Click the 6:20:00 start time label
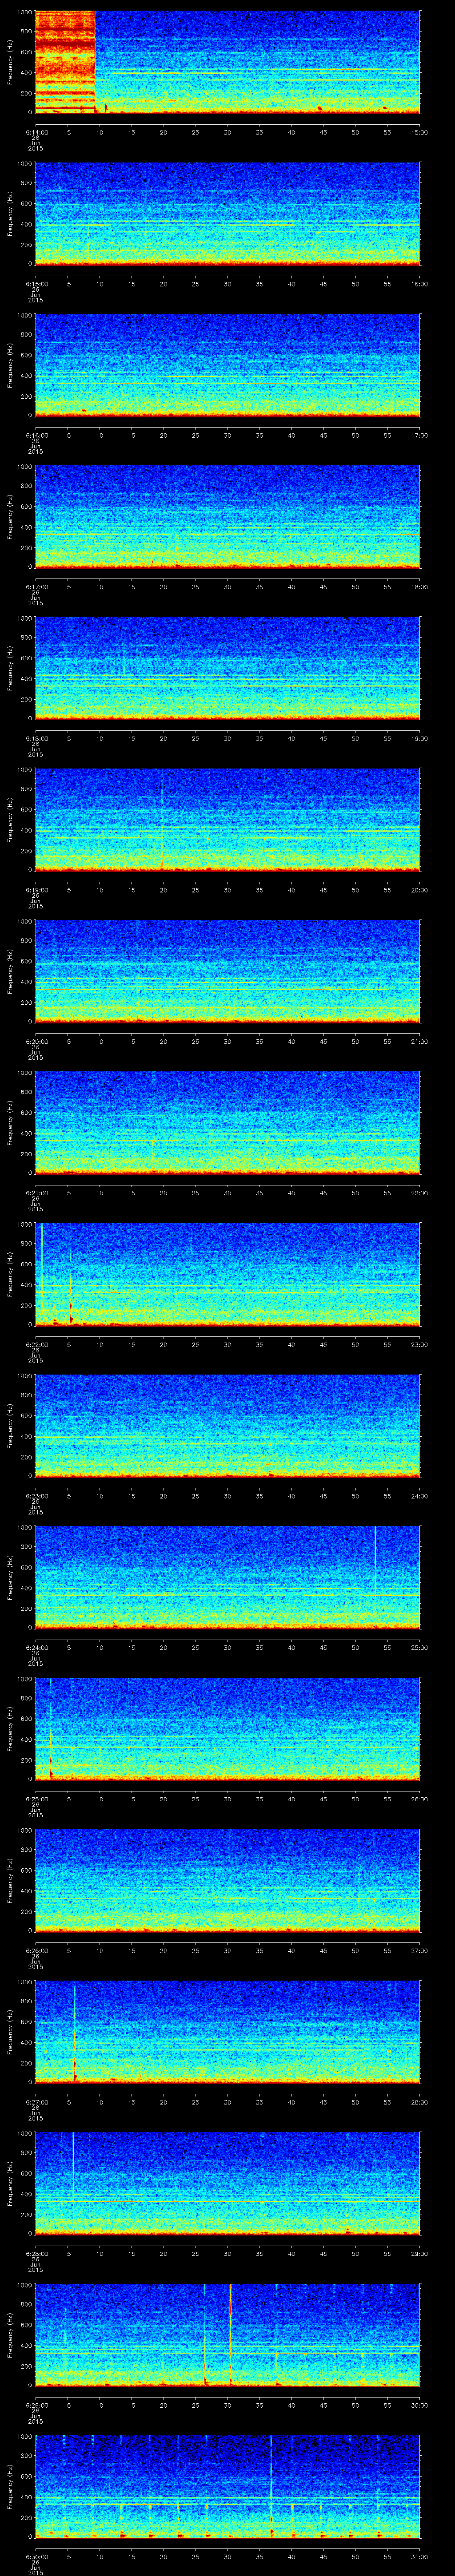The image size is (455, 2576). [36, 1041]
